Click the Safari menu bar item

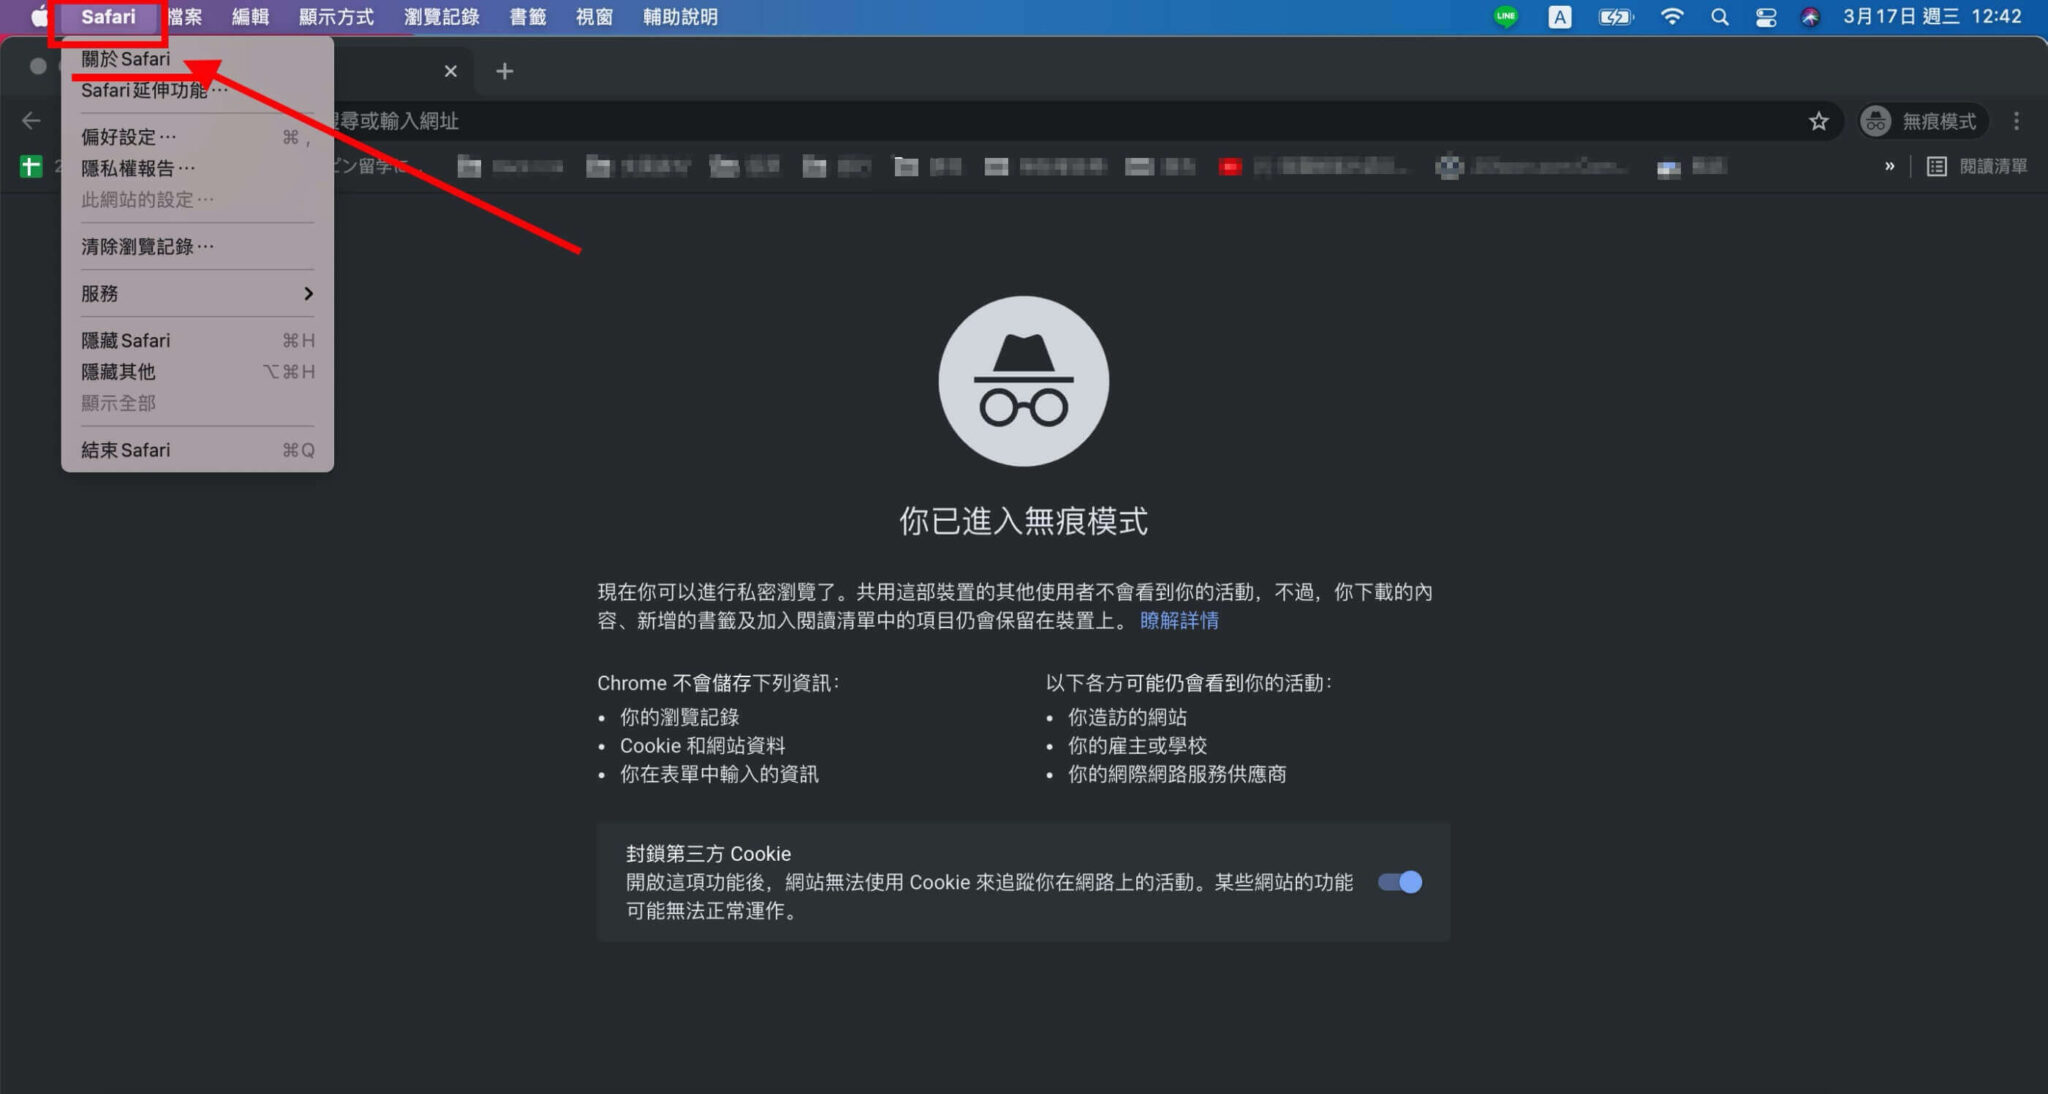(x=108, y=17)
